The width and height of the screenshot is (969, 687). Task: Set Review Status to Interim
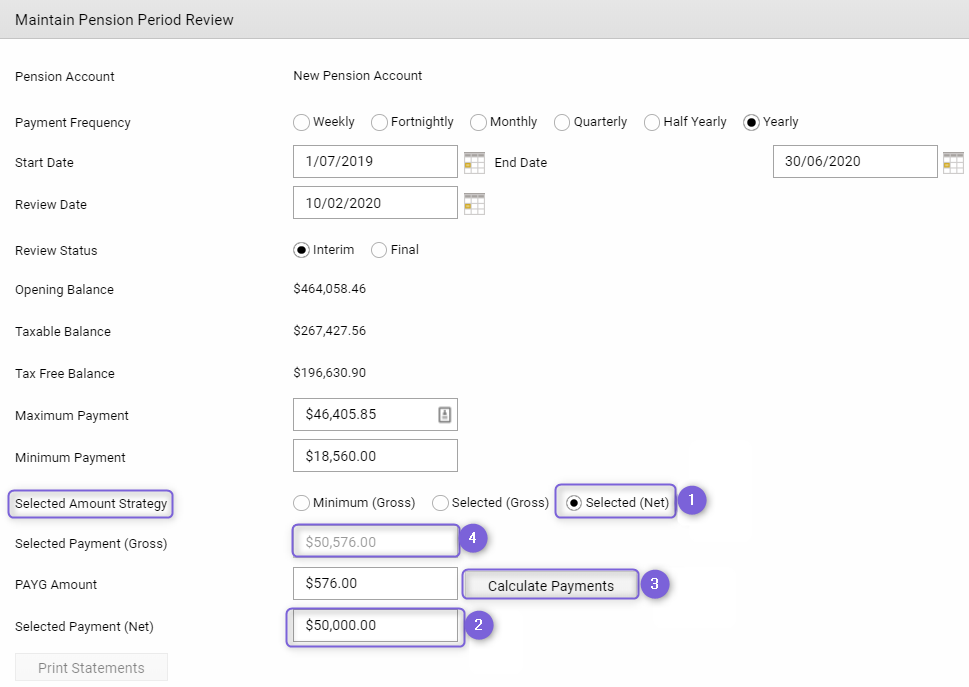pos(301,250)
